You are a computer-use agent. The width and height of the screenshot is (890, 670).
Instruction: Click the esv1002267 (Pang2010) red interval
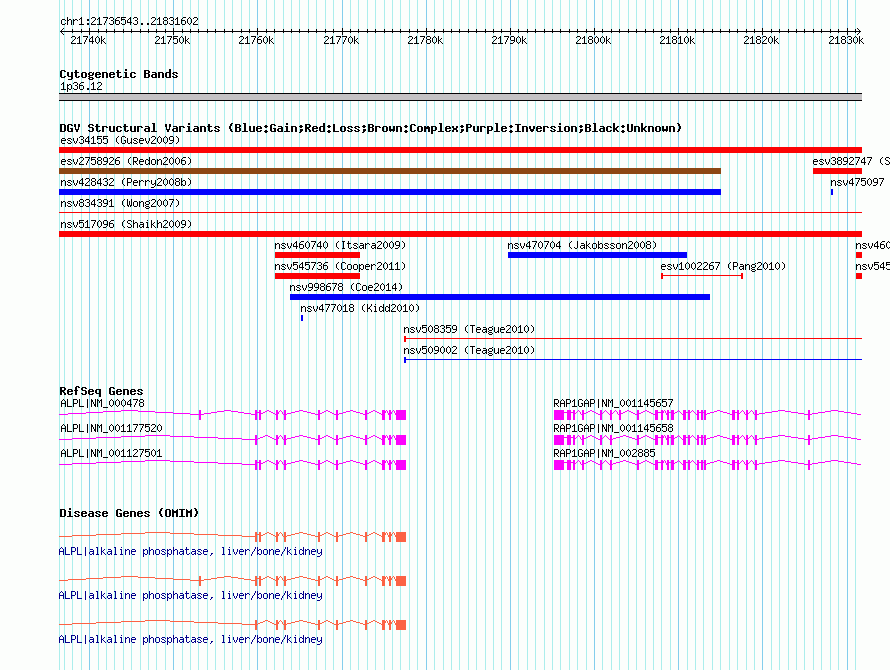tap(702, 276)
